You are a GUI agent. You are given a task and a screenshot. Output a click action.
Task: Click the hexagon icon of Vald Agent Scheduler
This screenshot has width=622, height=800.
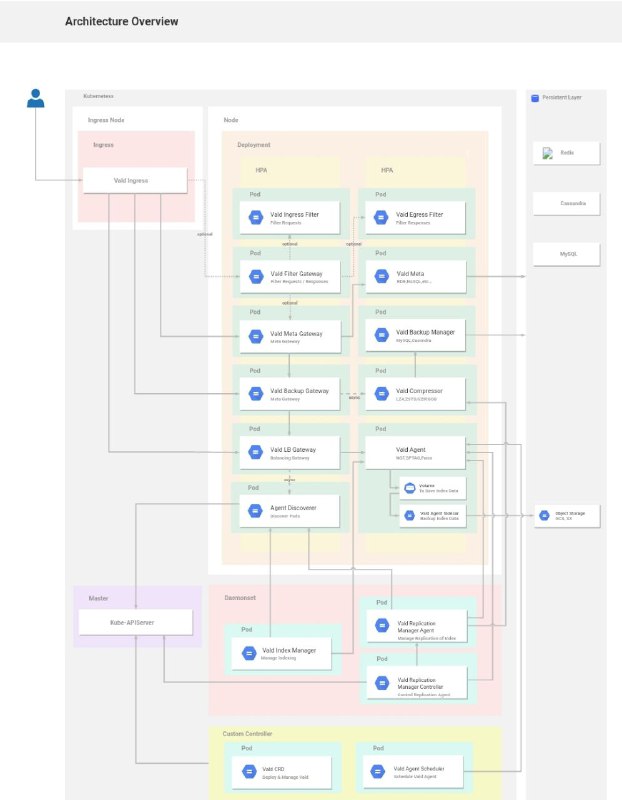(x=378, y=771)
